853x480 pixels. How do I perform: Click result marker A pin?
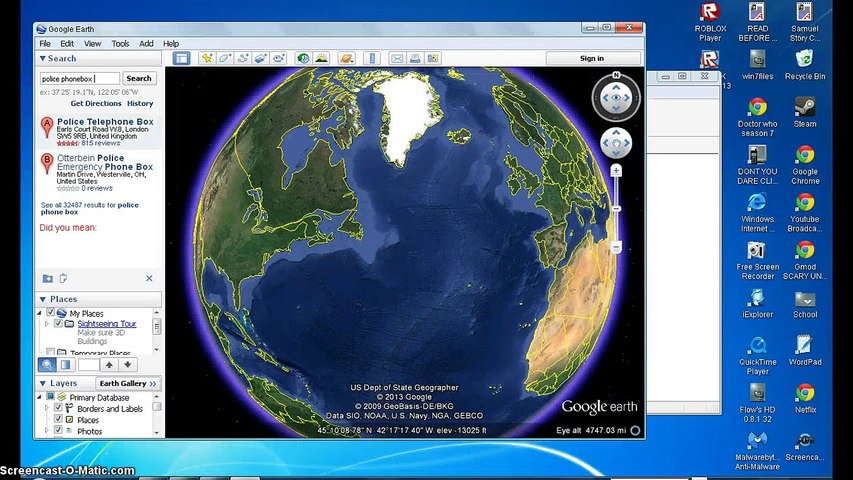click(x=47, y=127)
